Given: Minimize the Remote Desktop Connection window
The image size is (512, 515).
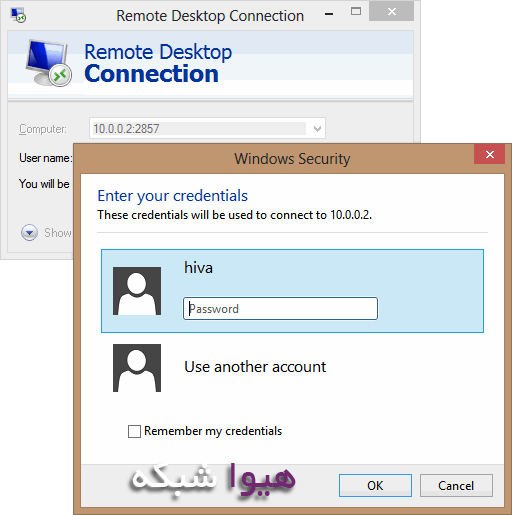Looking at the screenshot, I should point(329,14).
